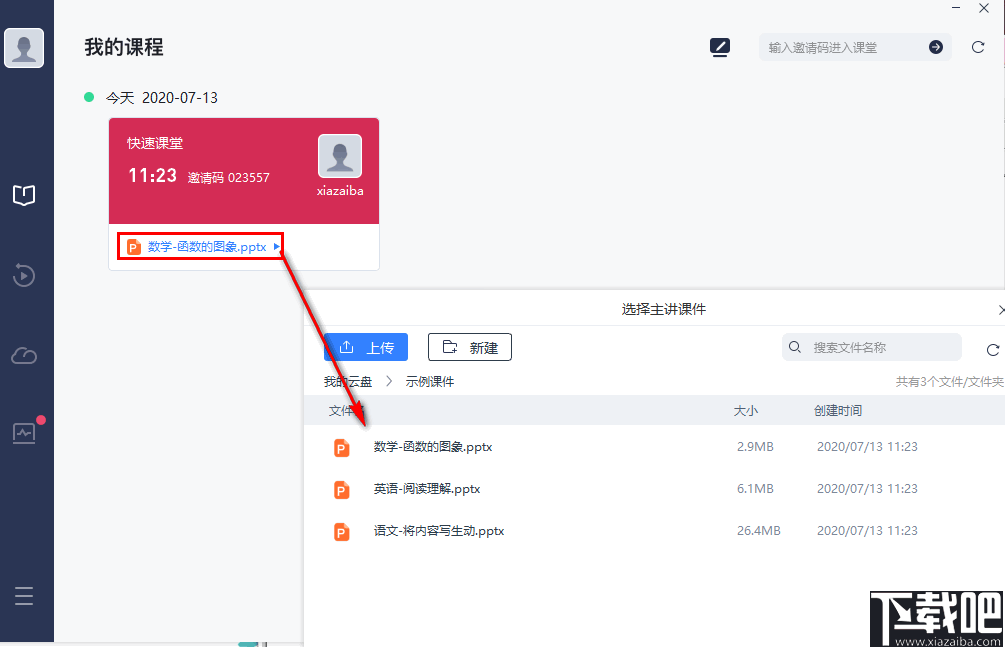Refresh the courseware file list
The width and height of the screenshot is (1005, 647).
pos(993,349)
